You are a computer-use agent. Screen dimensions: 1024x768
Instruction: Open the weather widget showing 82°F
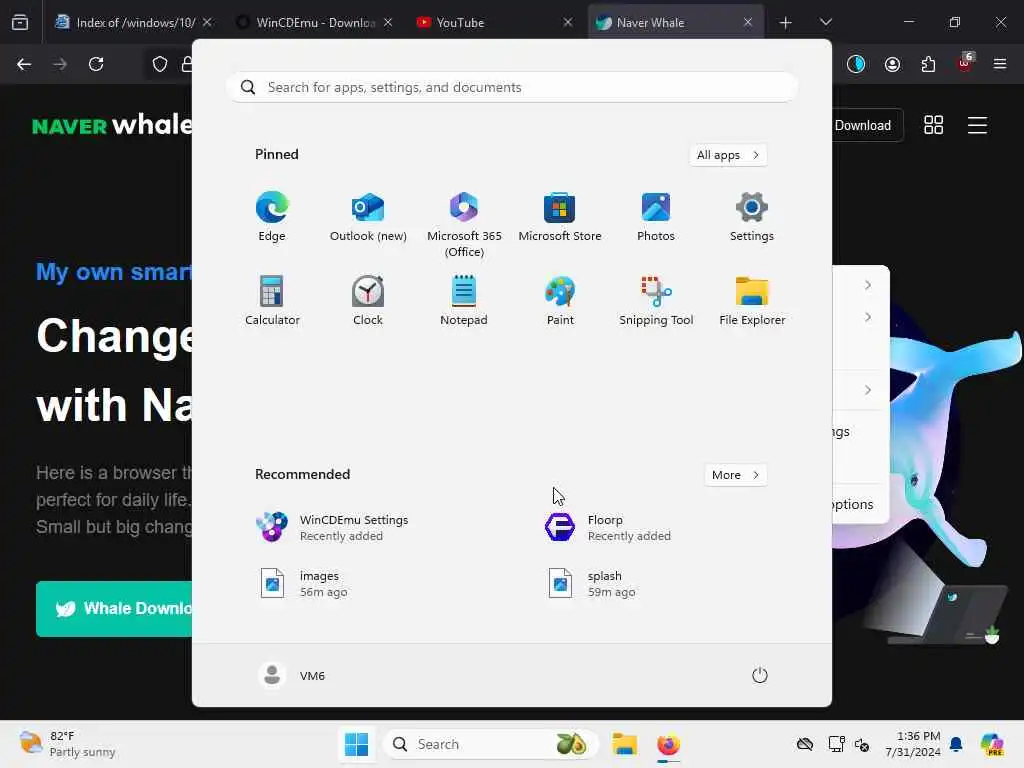tap(67, 744)
